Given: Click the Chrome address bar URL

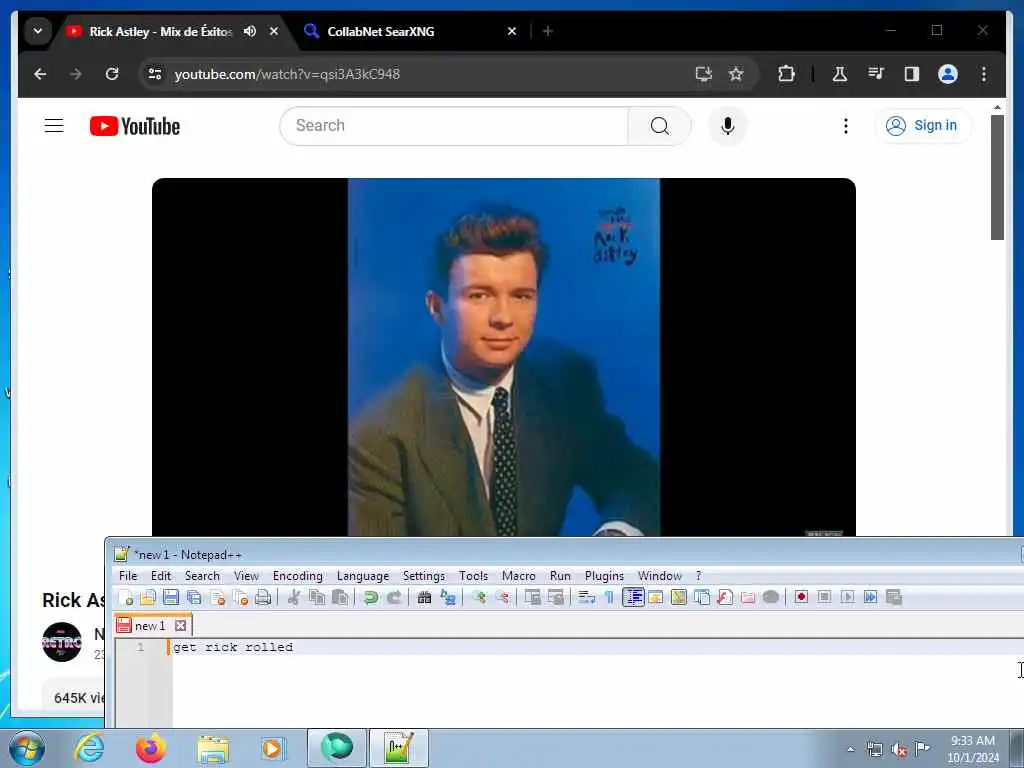Looking at the screenshot, I should [287, 74].
